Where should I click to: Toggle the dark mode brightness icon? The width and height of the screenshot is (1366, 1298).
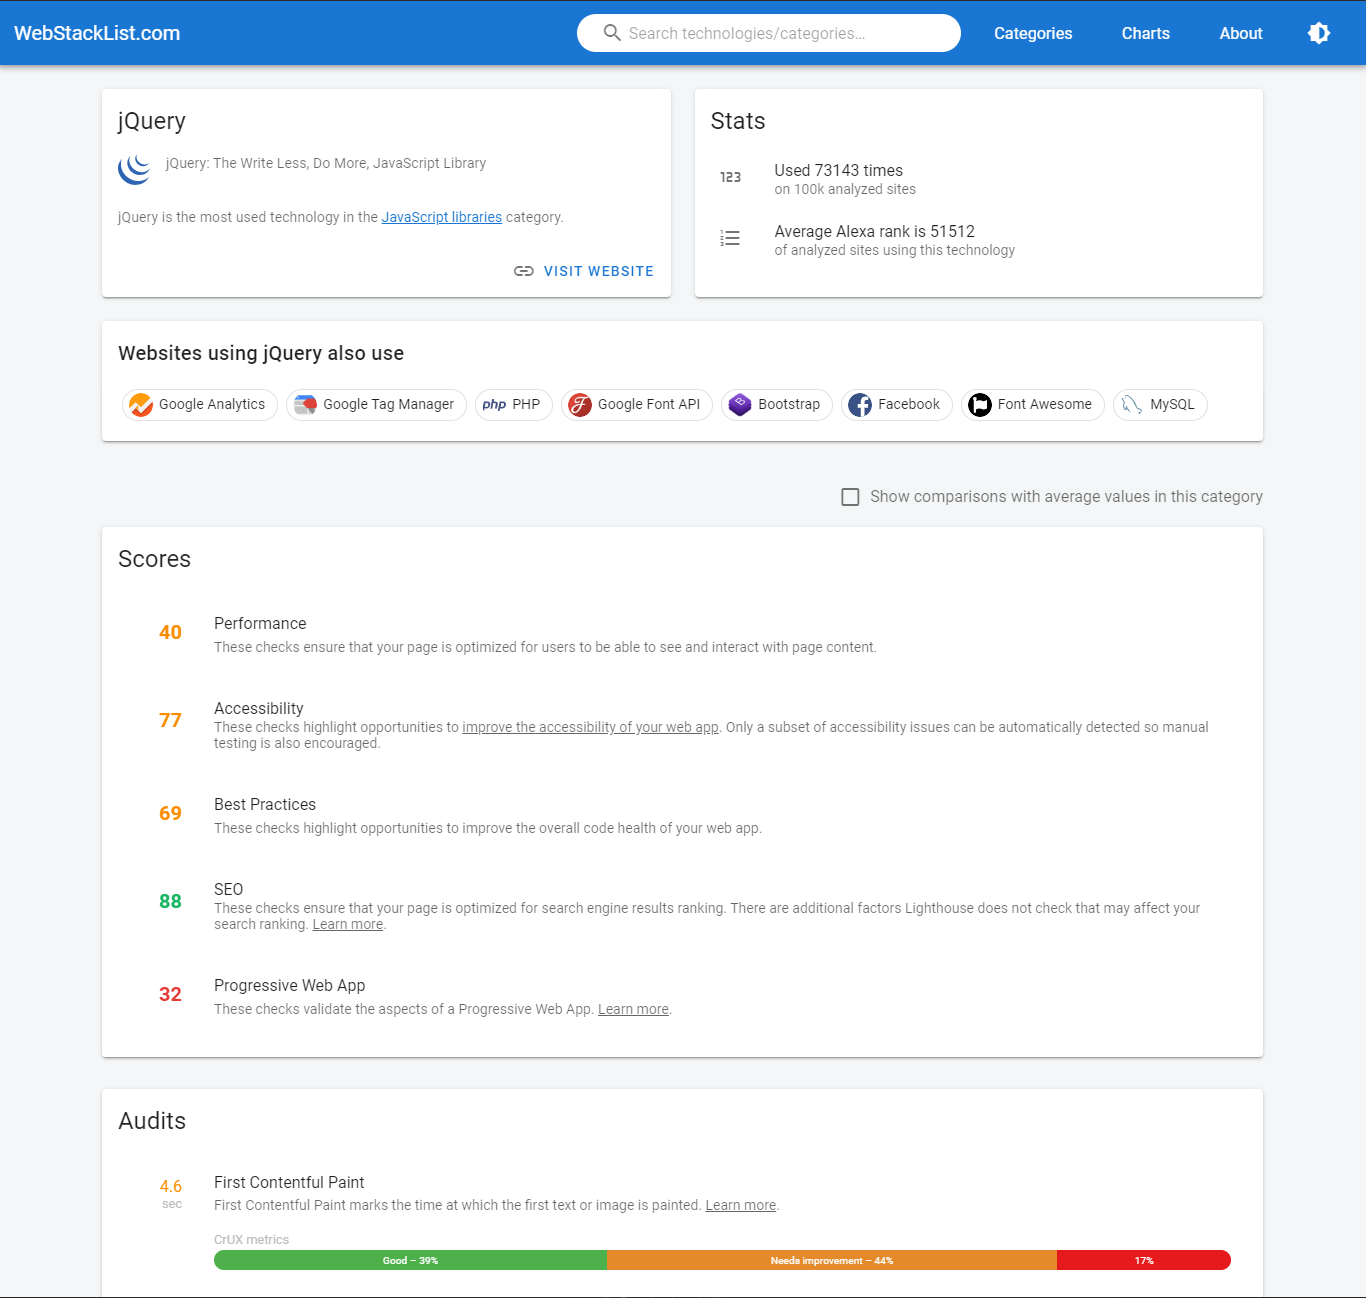(1319, 33)
